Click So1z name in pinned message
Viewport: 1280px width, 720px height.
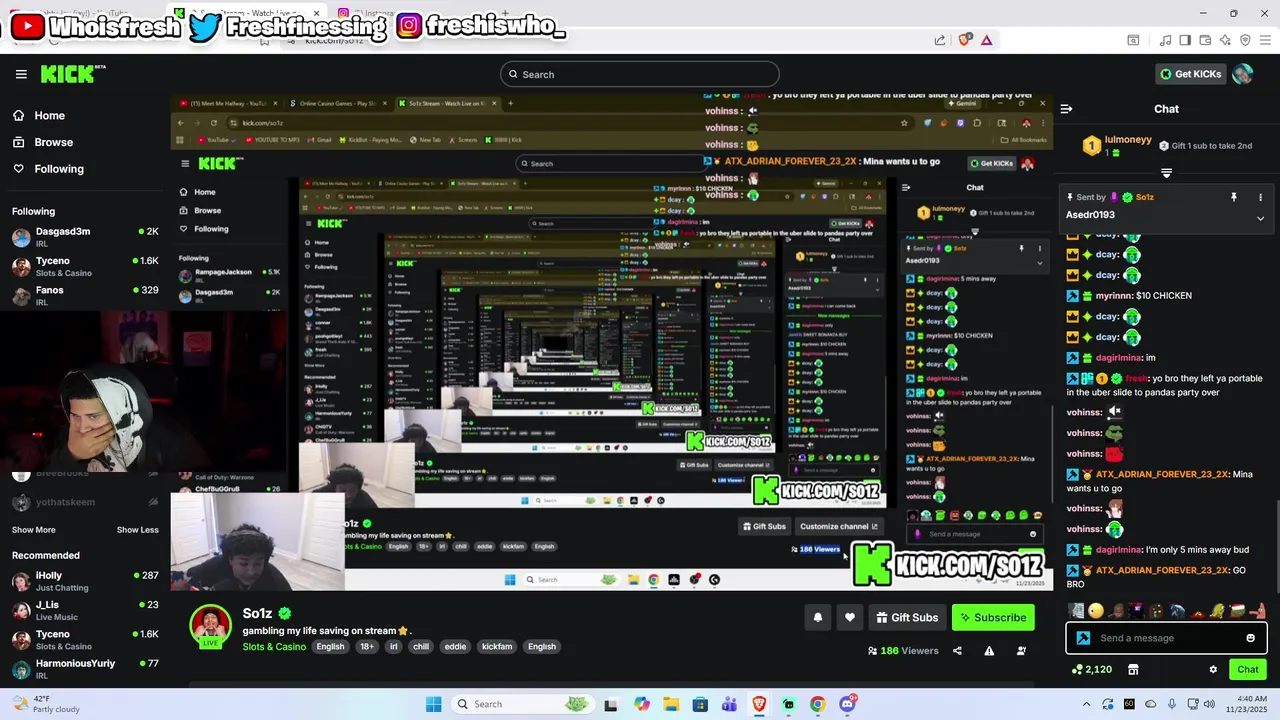1144,197
